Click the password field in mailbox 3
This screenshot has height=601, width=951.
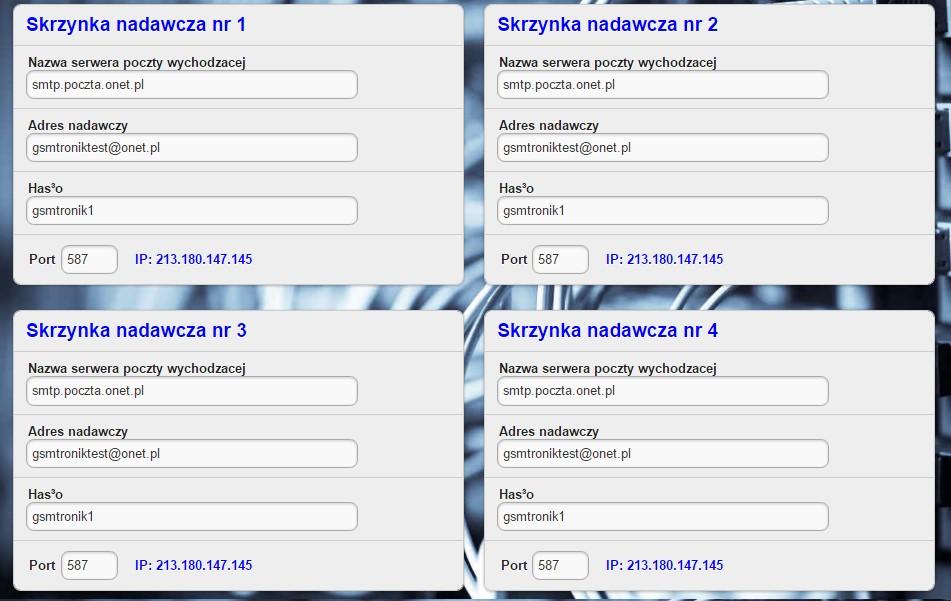click(x=192, y=517)
